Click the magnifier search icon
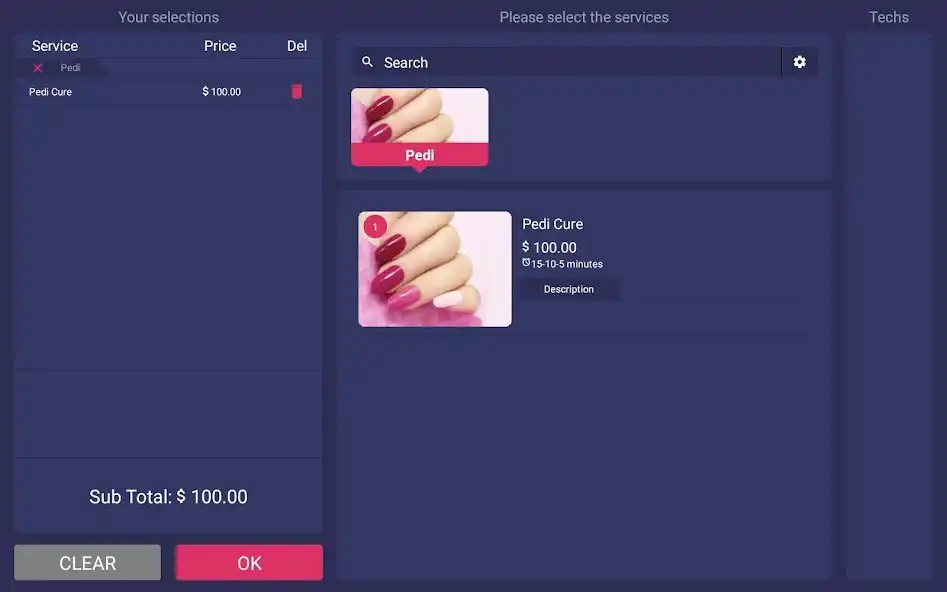 pos(367,62)
